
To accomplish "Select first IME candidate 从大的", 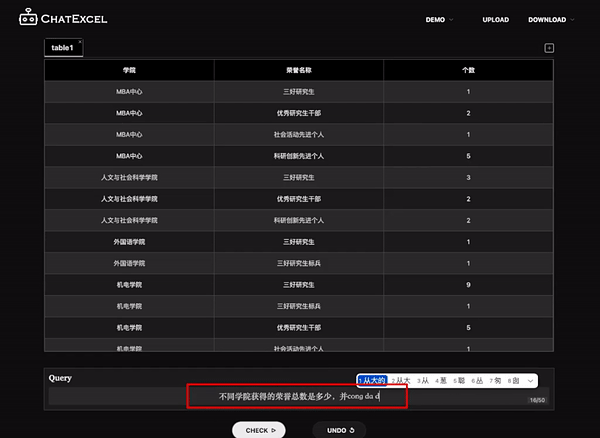I will (x=372, y=381).
